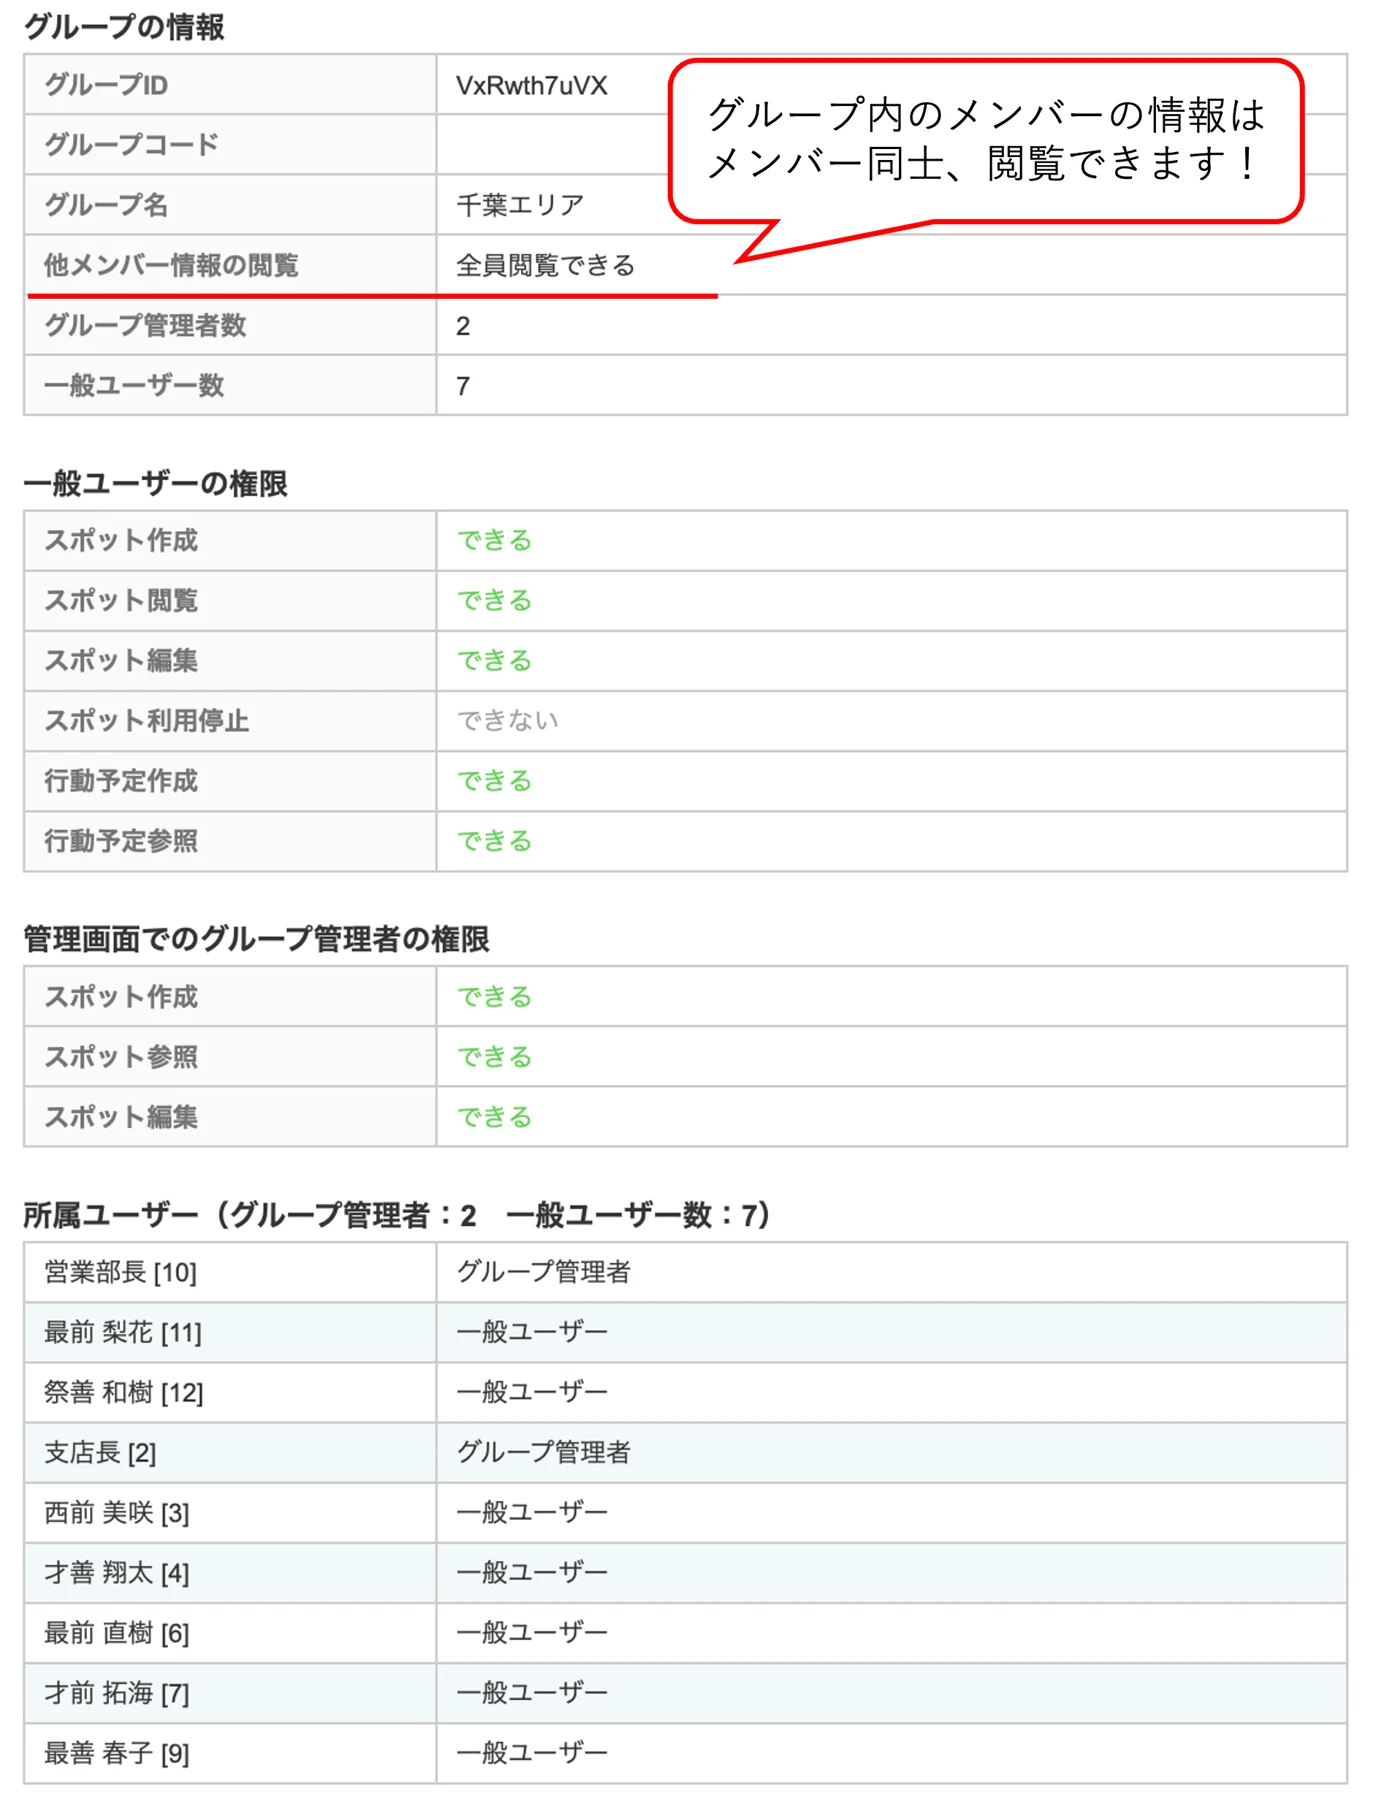This screenshot has width=1376, height=1808.
Task: Click できる next to 行動予定作成
Action: pyautogui.click(x=494, y=780)
